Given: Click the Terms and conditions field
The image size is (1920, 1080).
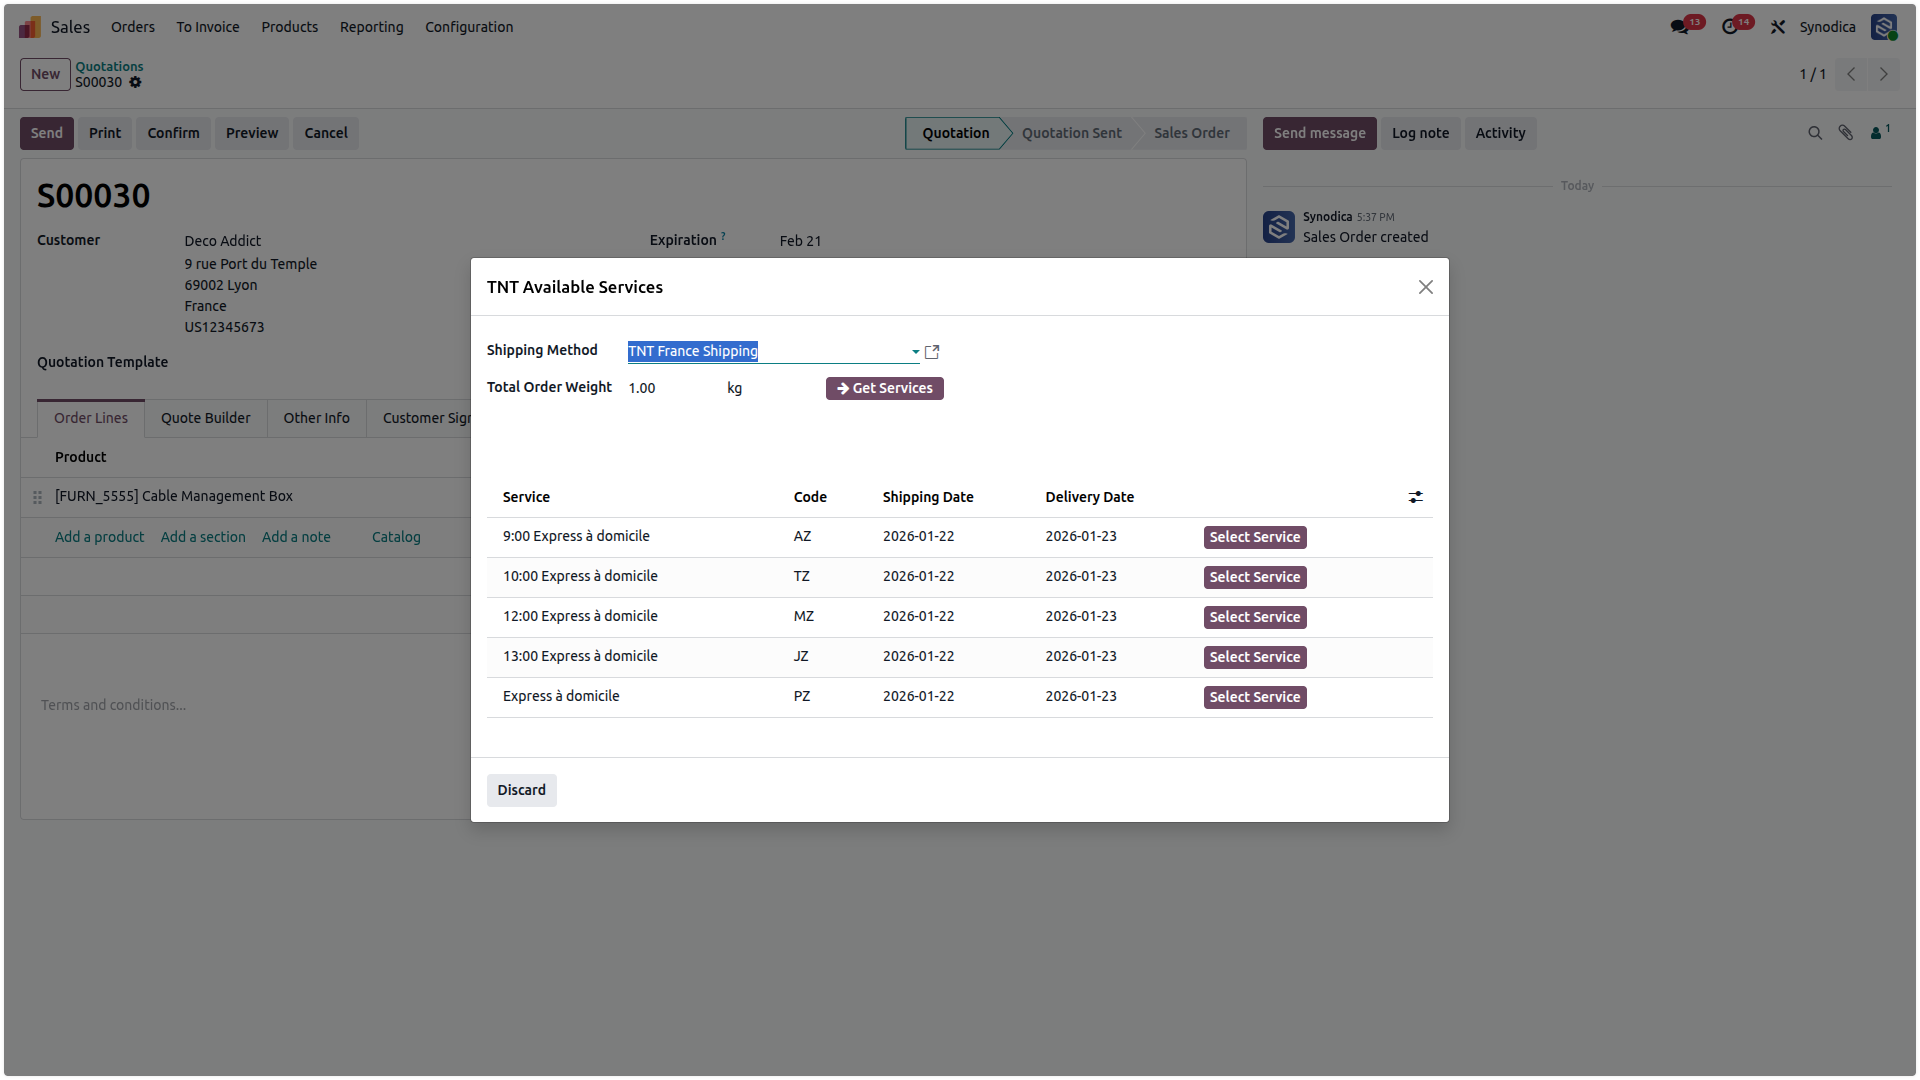Looking at the screenshot, I should click(x=113, y=705).
